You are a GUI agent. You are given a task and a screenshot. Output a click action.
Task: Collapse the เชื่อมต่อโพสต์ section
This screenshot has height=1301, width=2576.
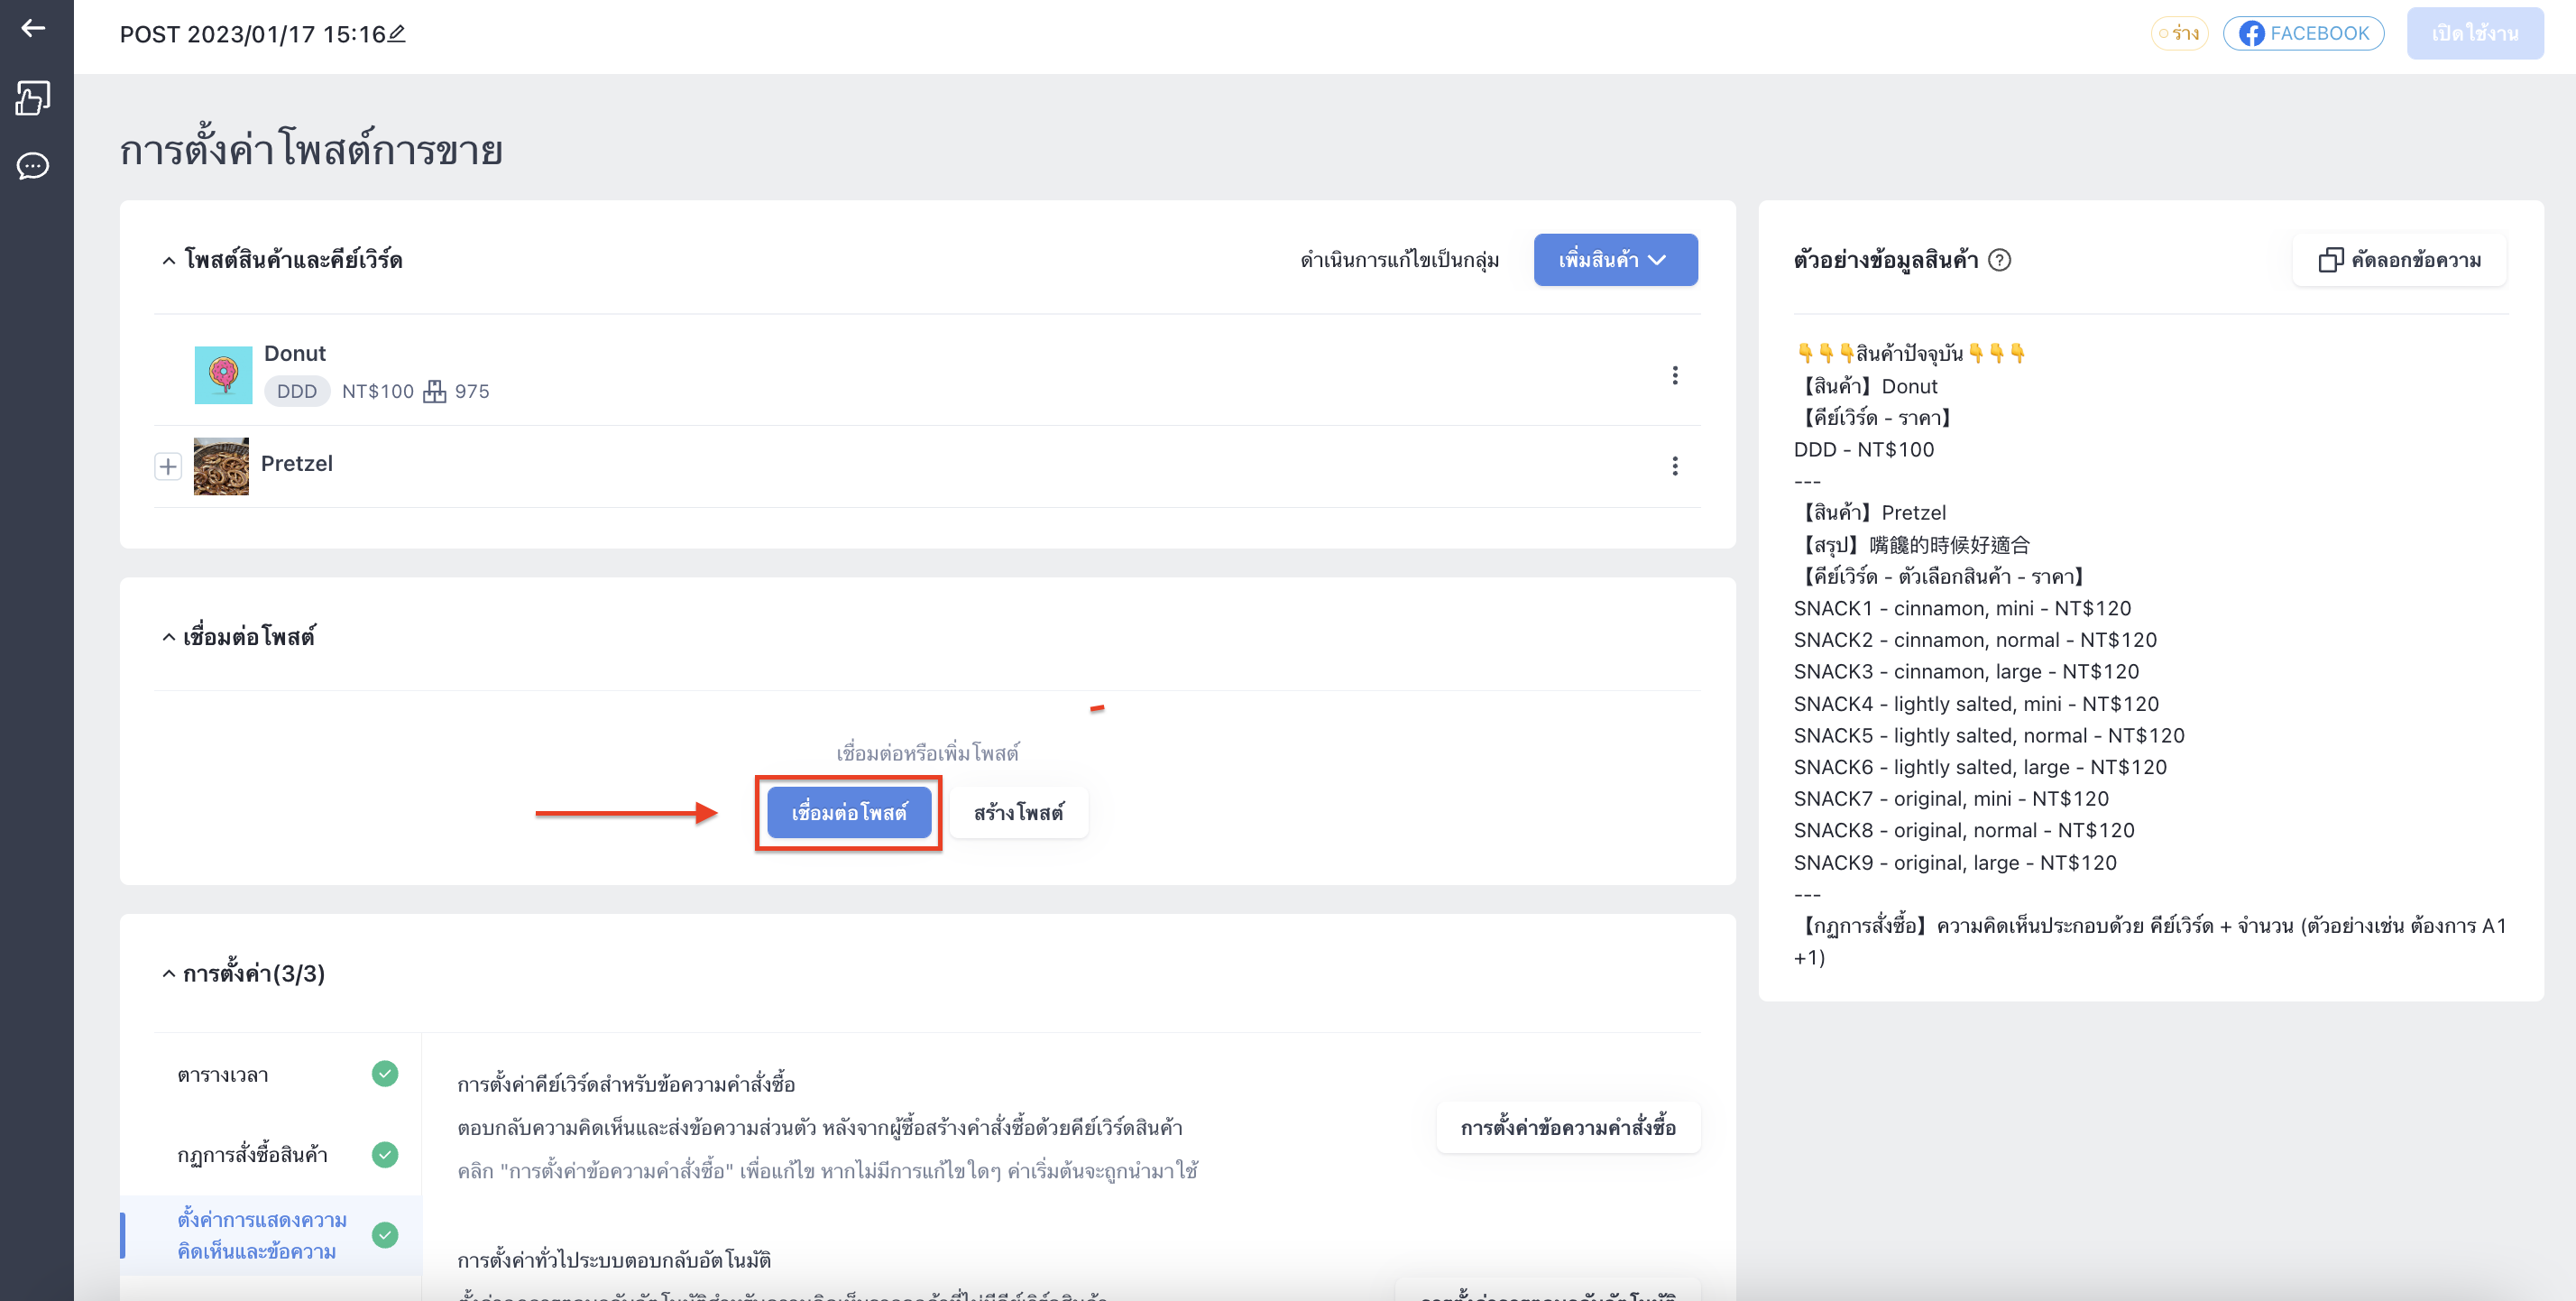[x=169, y=638]
